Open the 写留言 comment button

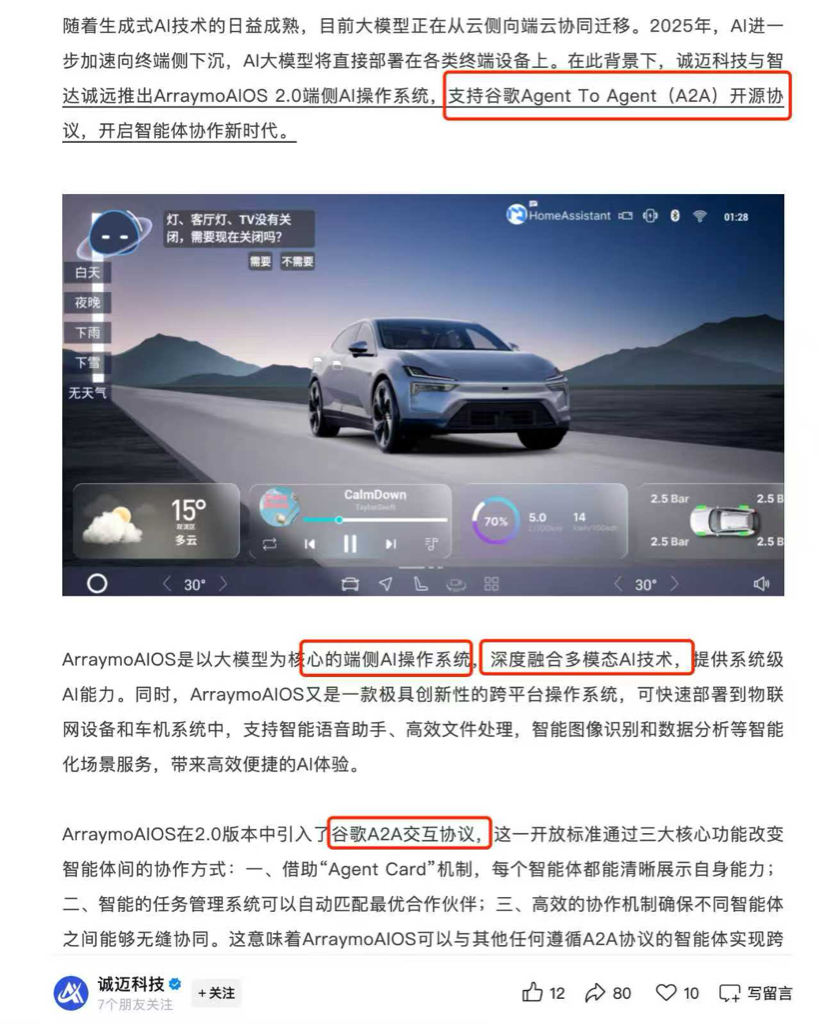[756, 993]
